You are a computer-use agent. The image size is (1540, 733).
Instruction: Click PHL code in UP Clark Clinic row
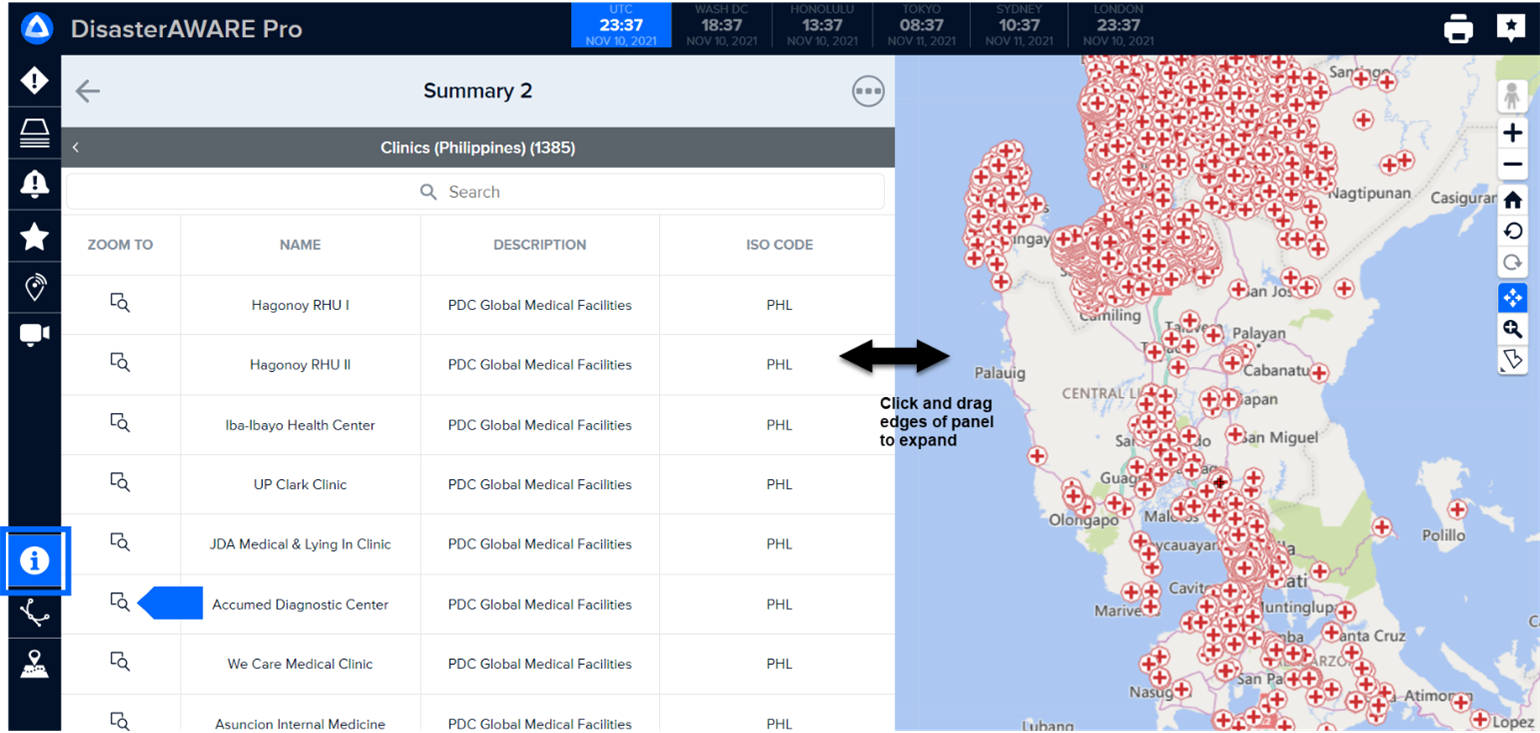coord(779,484)
